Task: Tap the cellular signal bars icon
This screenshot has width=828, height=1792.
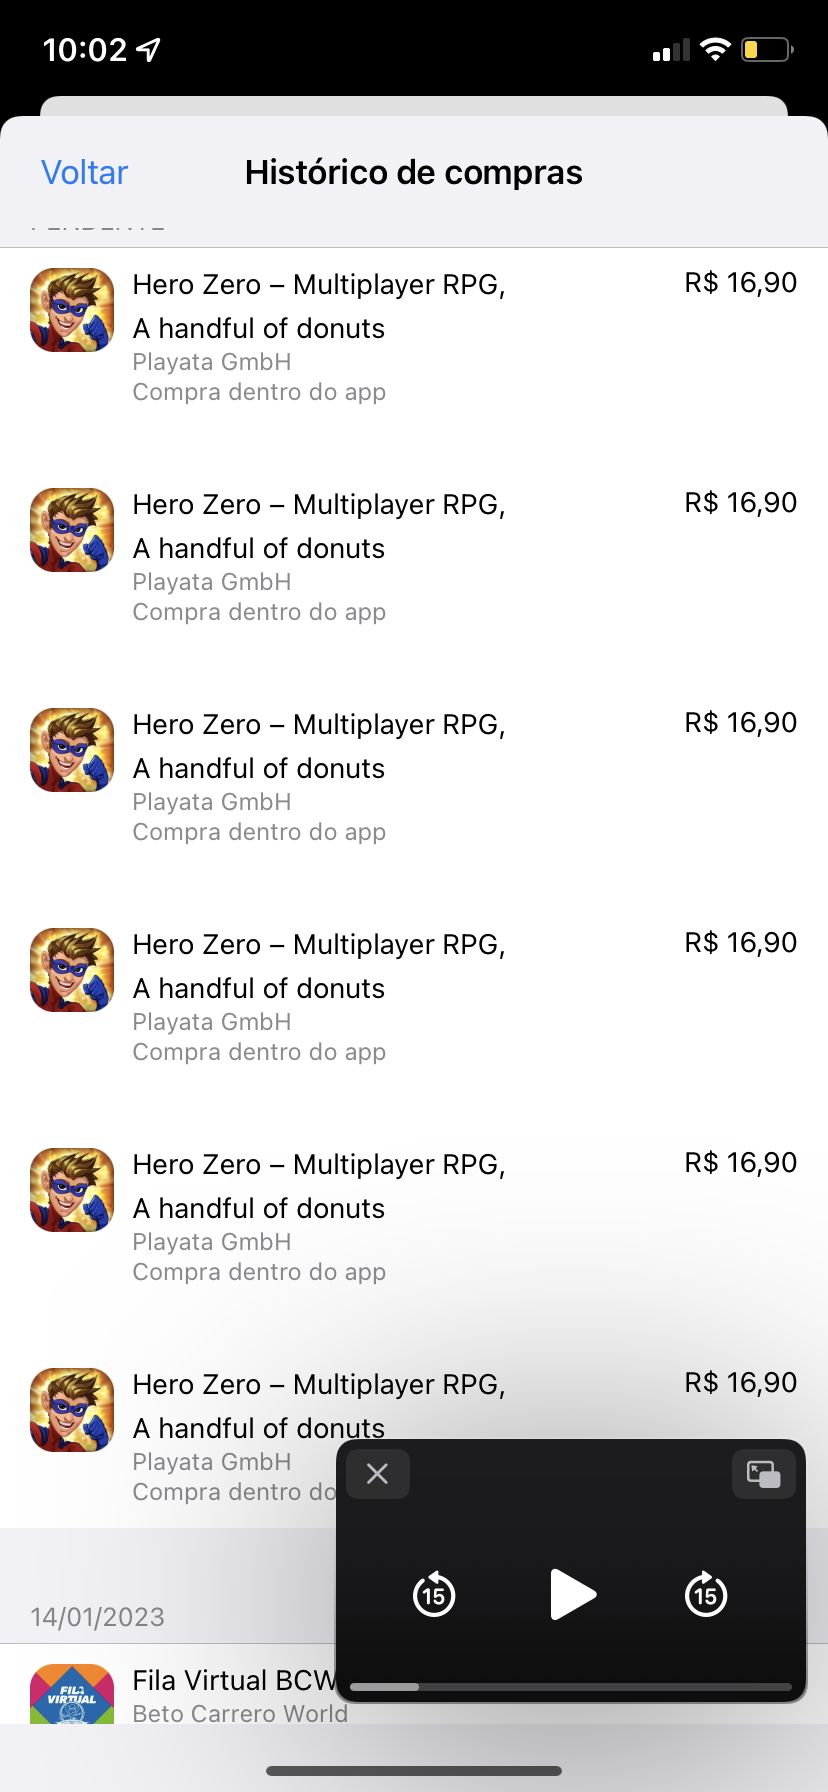Action: pos(671,50)
